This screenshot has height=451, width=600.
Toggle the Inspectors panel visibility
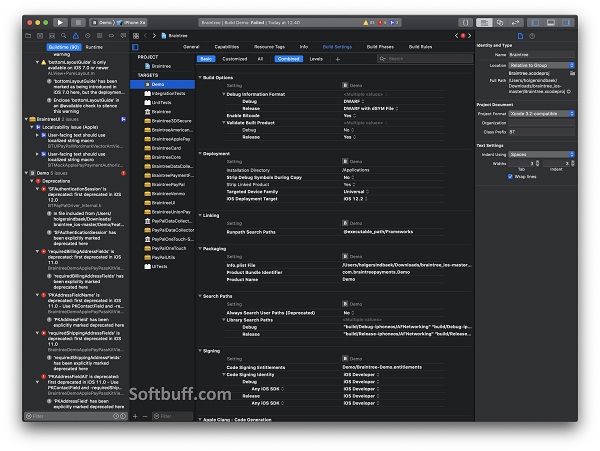(x=566, y=23)
